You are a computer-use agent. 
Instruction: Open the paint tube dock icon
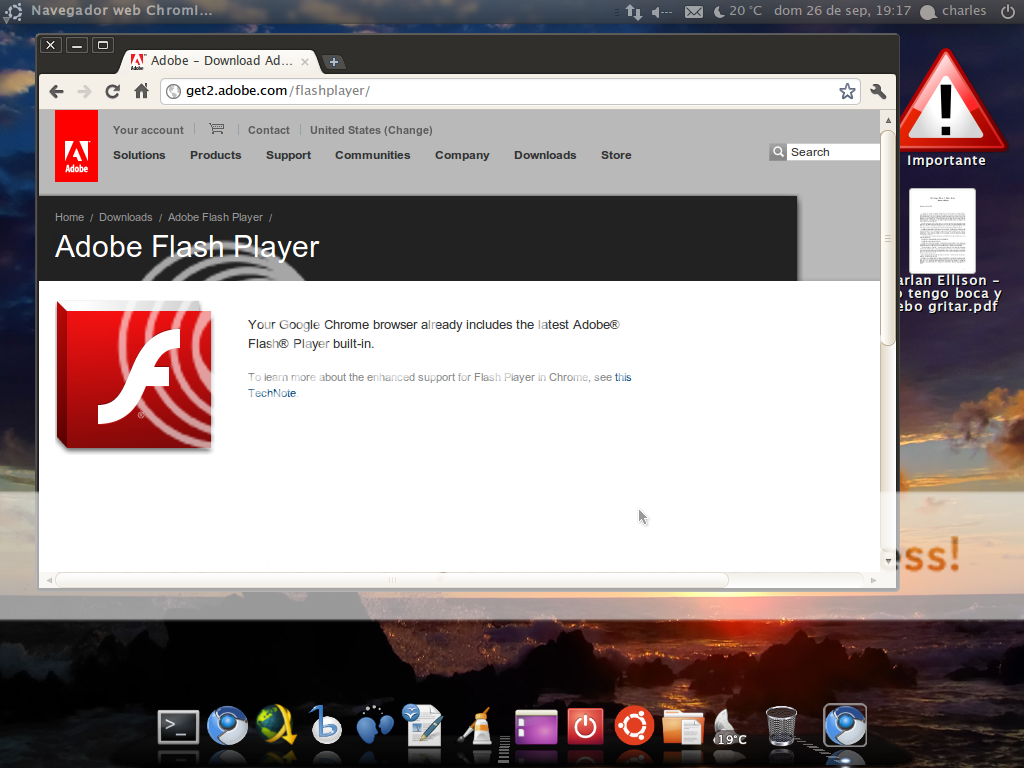pyautogui.click(x=476, y=726)
